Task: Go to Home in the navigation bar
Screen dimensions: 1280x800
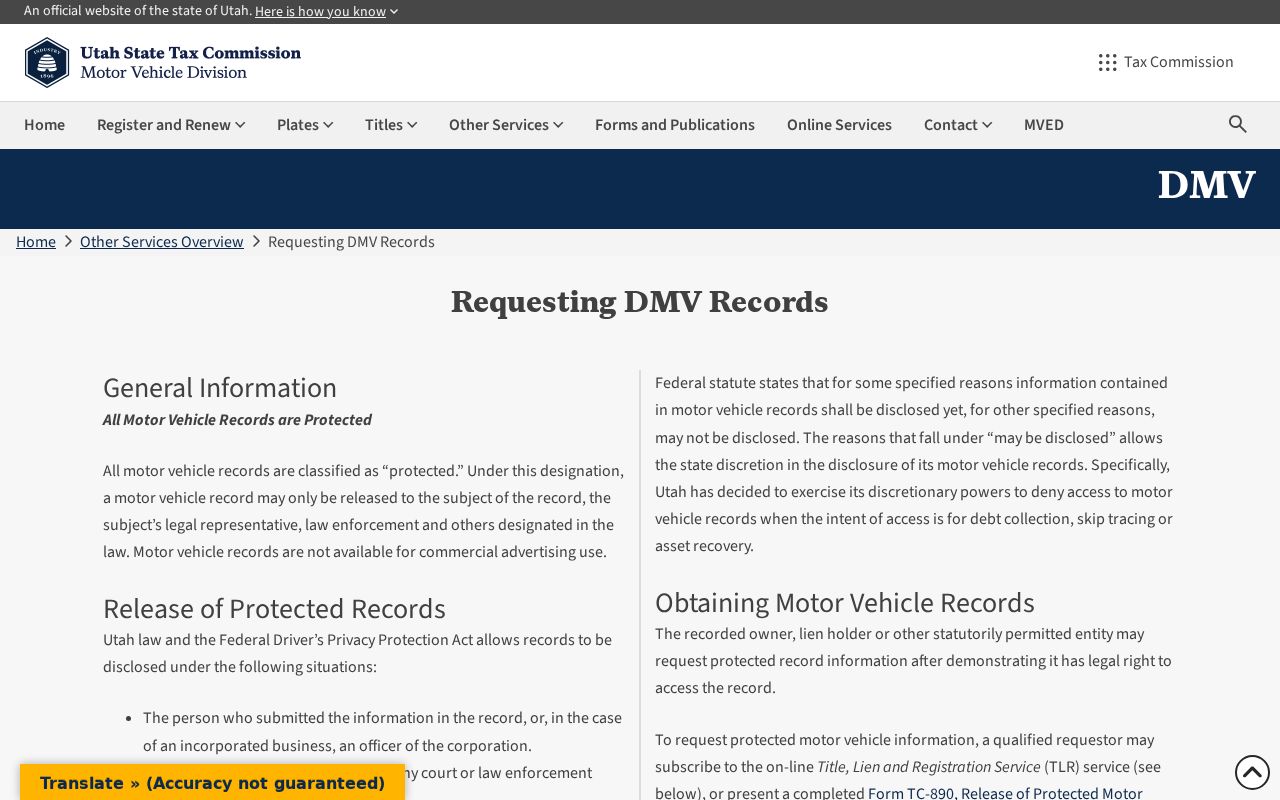Action: pos(44,125)
